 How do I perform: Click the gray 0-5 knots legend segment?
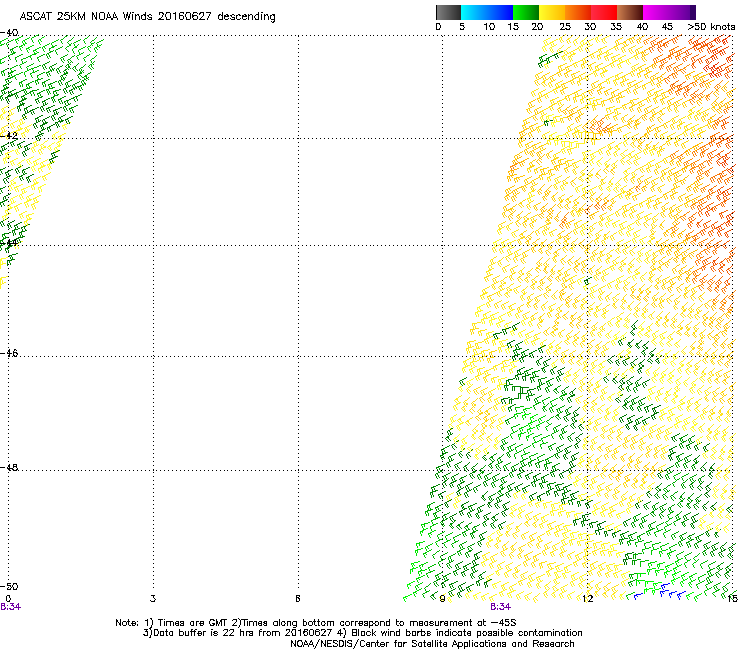[x=448, y=12]
